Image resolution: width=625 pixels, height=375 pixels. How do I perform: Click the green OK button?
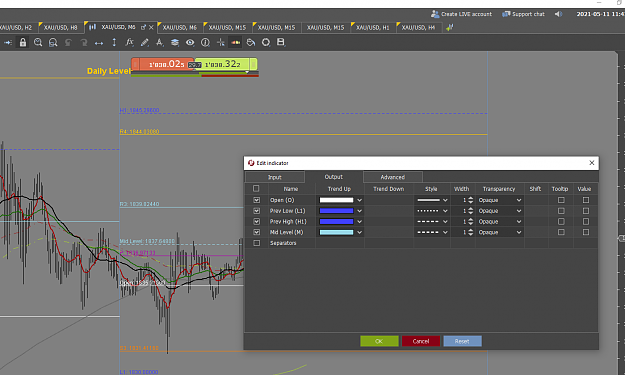point(379,341)
